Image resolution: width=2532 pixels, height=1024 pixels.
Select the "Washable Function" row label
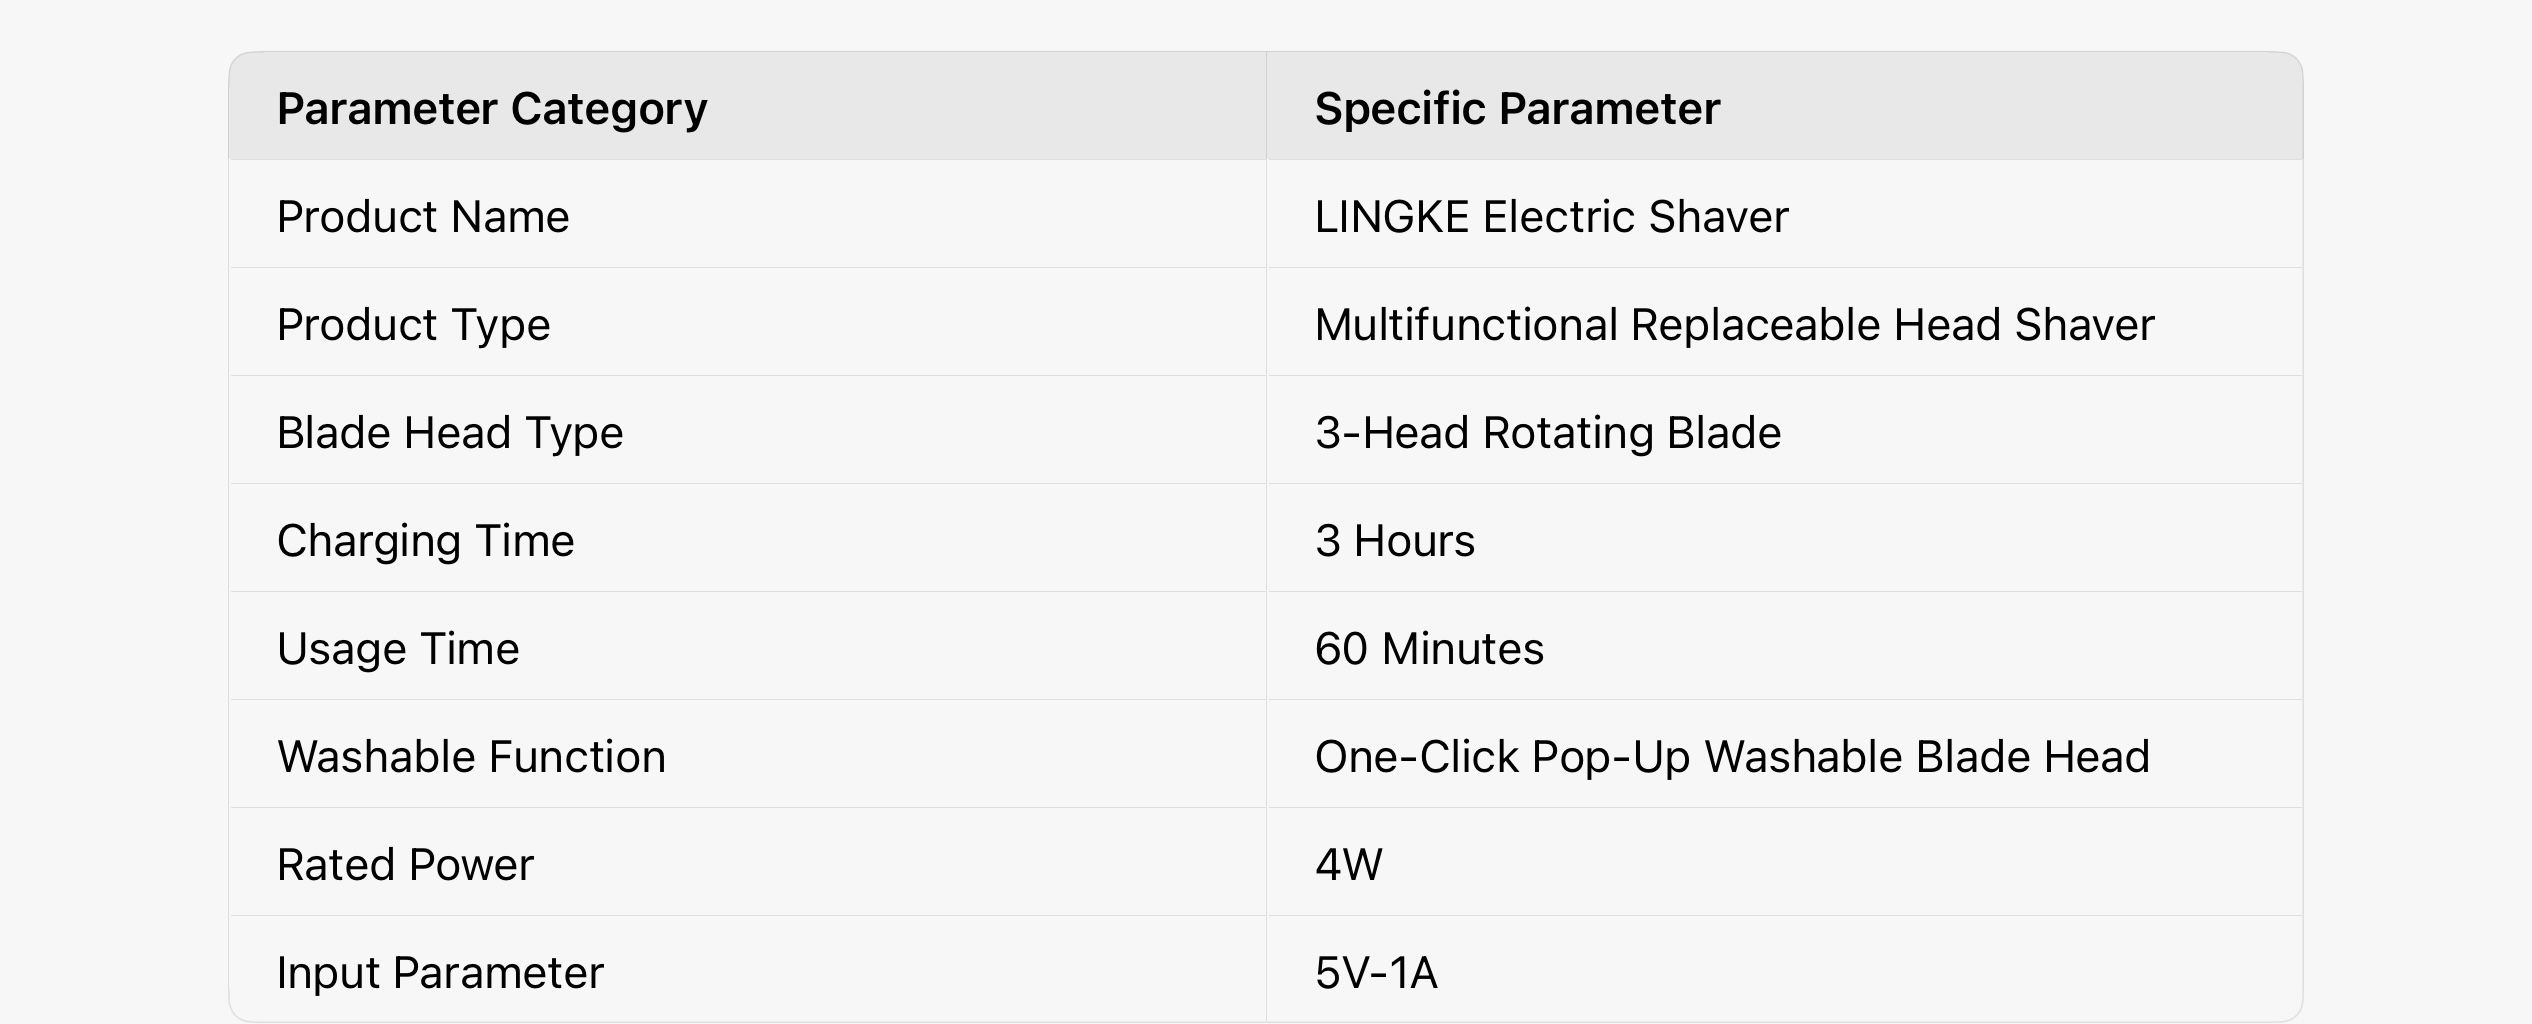tap(470, 757)
